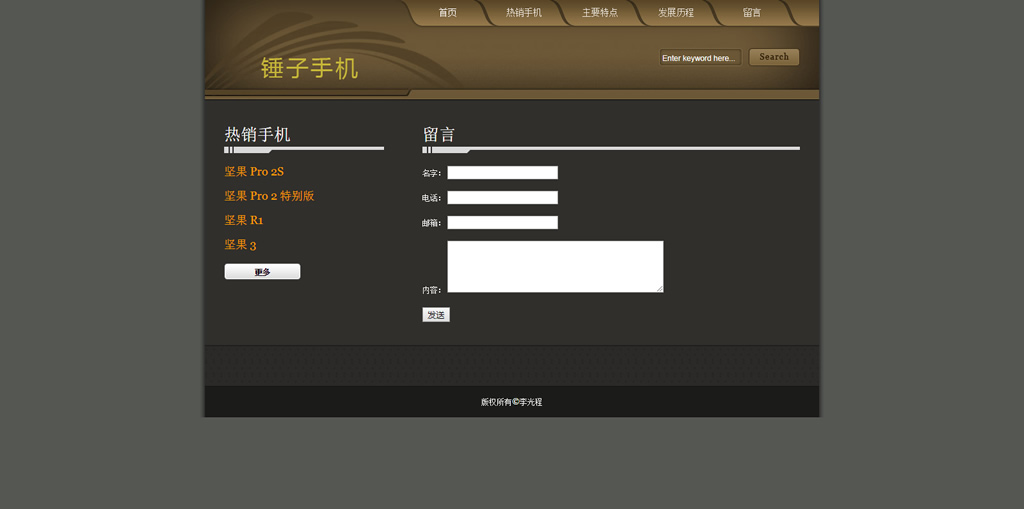This screenshot has width=1024, height=509.
Task: Click the 版权所有 footer text
Action: (x=511, y=402)
